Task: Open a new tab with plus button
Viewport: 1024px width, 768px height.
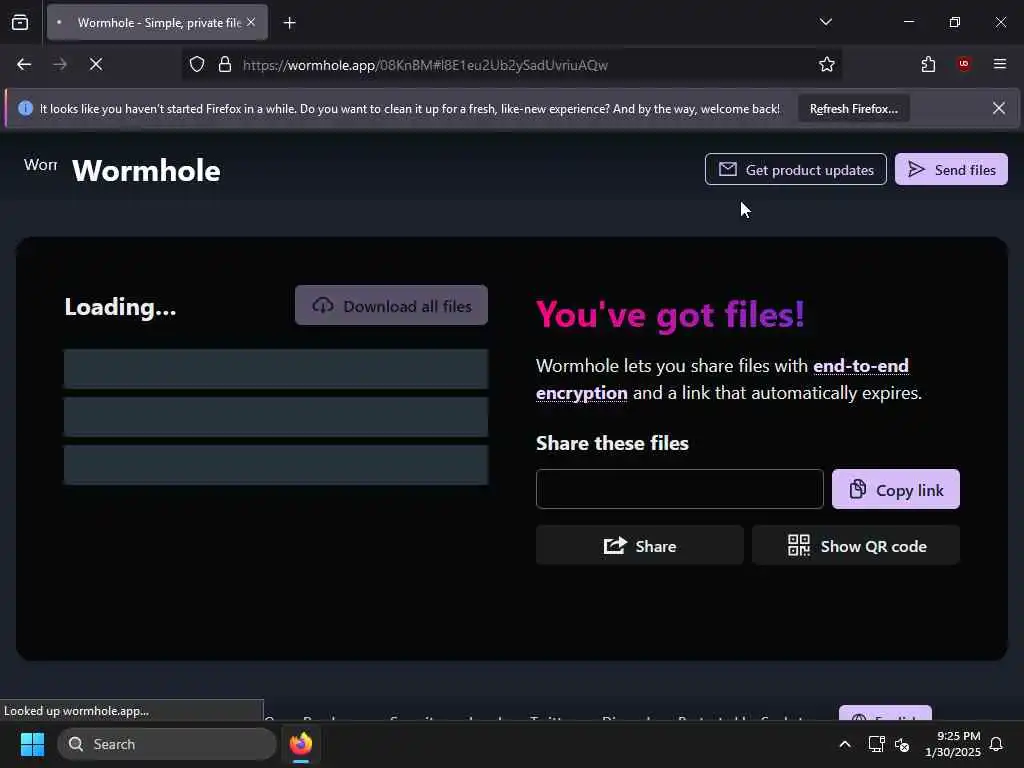Action: [289, 23]
